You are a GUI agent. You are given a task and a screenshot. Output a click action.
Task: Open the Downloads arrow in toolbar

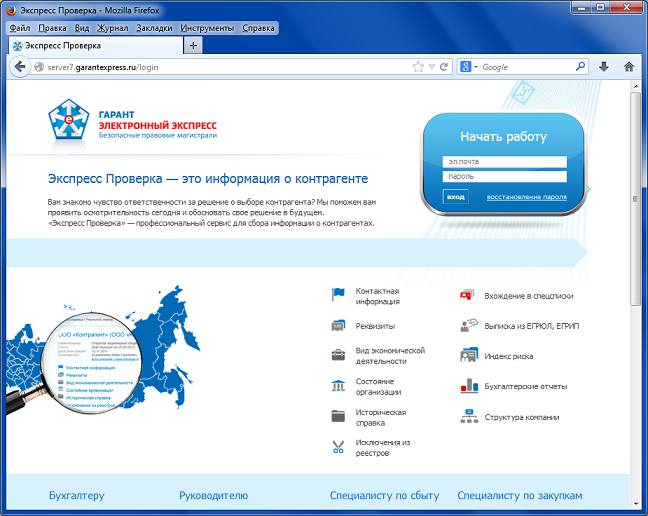[x=604, y=67]
